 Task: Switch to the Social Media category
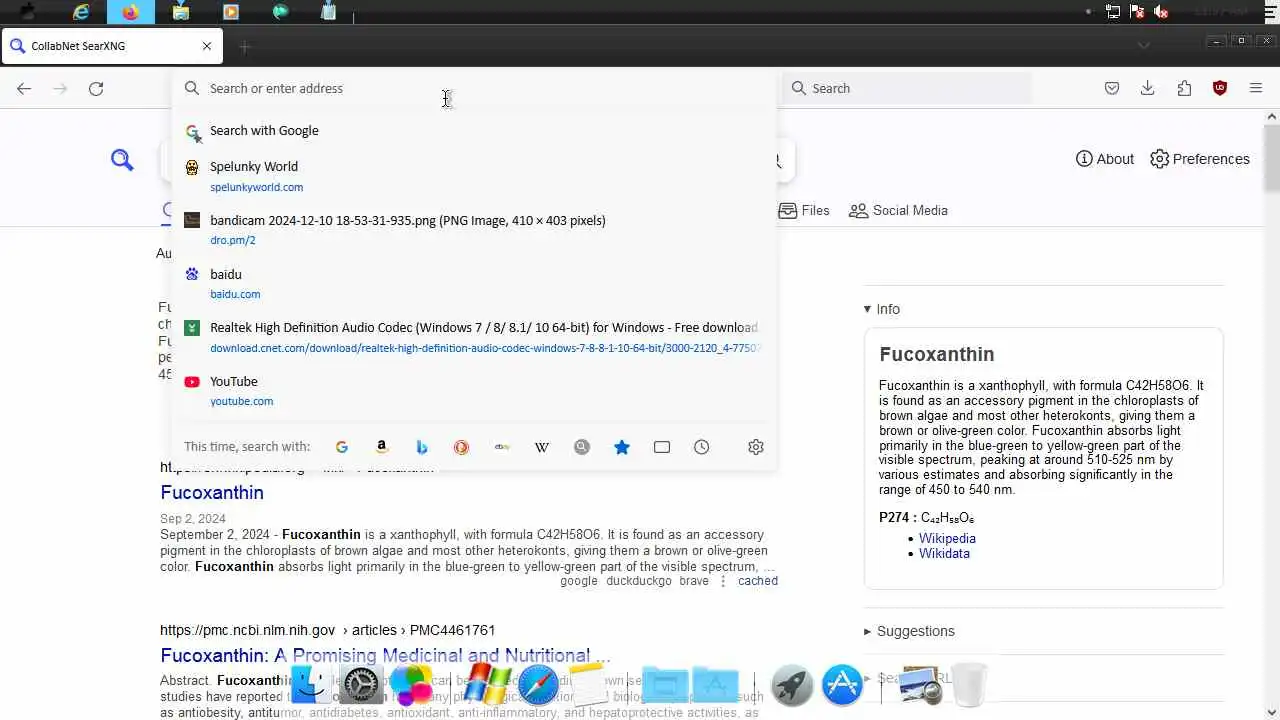coord(898,210)
